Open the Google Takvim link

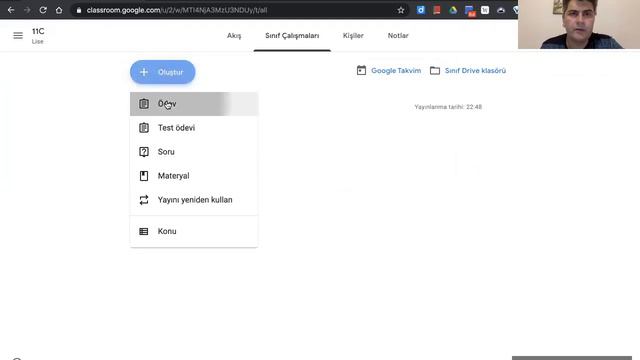click(x=396, y=71)
